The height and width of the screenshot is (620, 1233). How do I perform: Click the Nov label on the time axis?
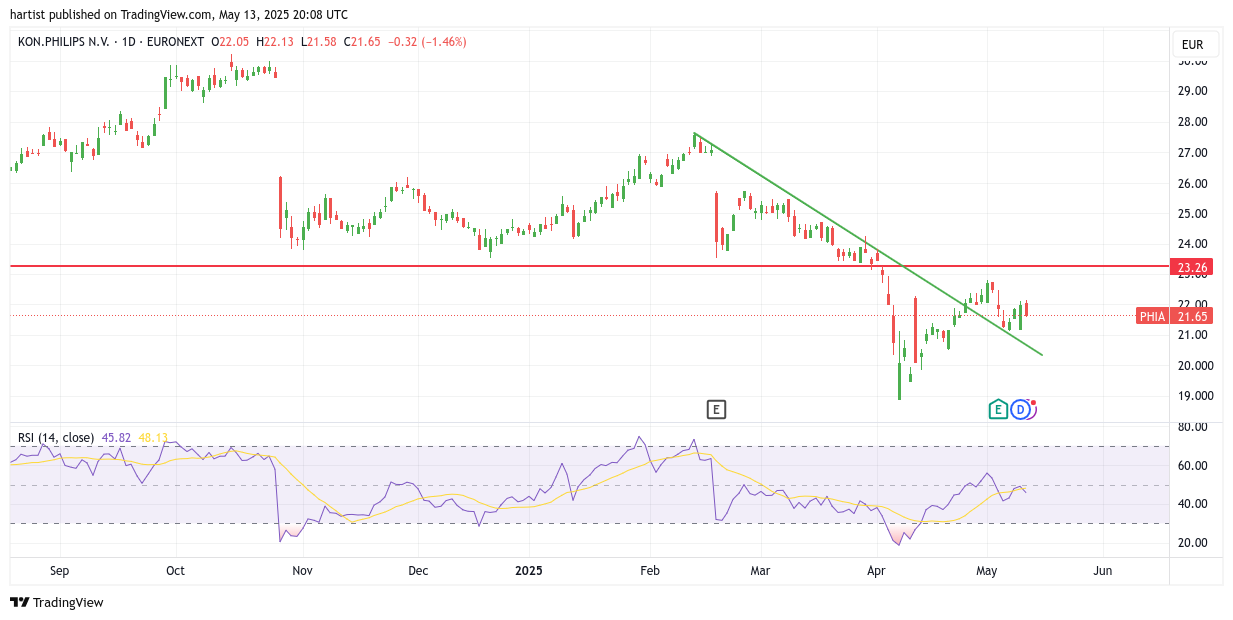[x=302, y=571]
